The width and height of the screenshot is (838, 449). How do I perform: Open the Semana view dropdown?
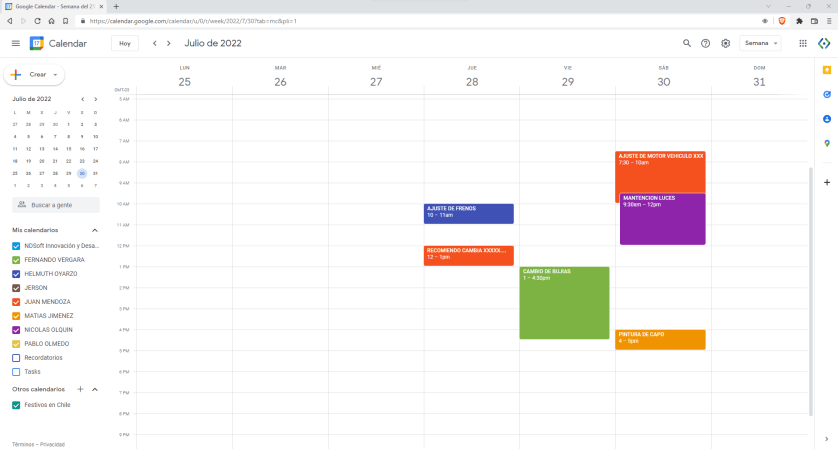[x=761, y=43]
